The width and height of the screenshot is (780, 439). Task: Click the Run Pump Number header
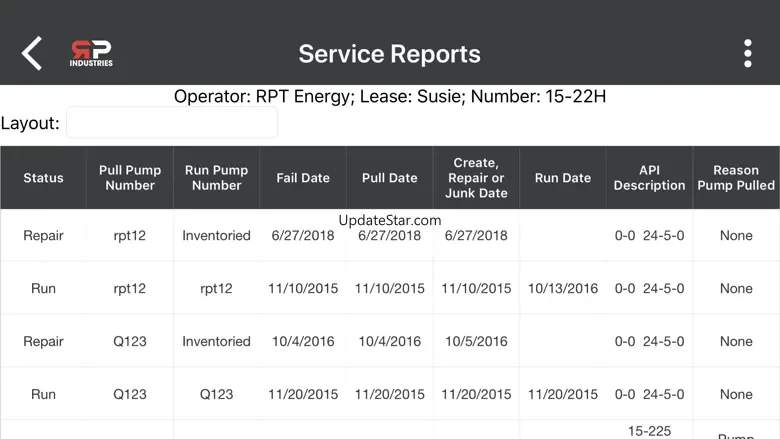[216, 178]
